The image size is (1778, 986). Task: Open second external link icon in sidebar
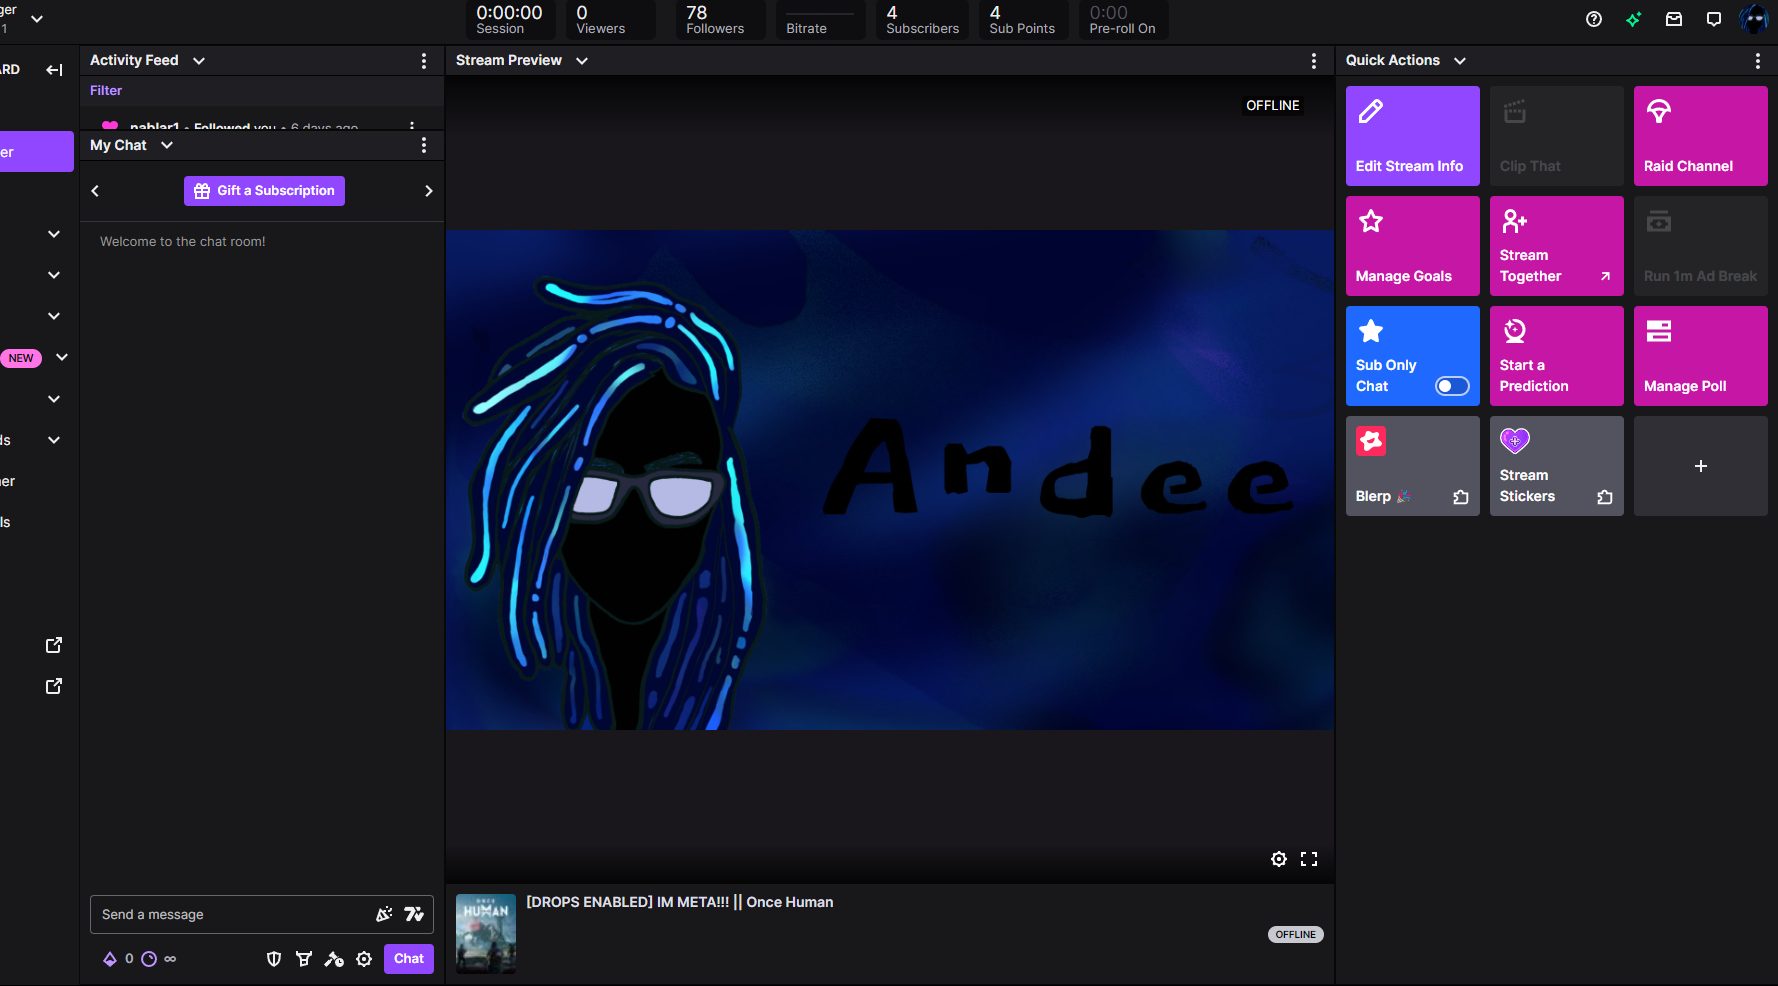coord(54,686)
